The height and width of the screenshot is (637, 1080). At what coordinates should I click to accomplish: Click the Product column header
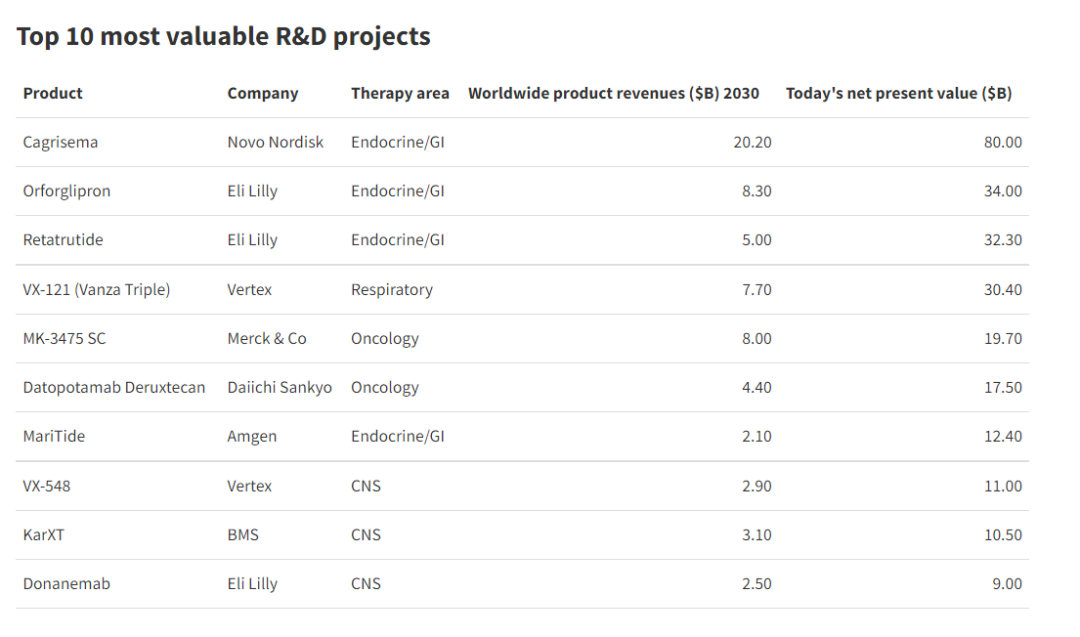(x=53, y=93)
